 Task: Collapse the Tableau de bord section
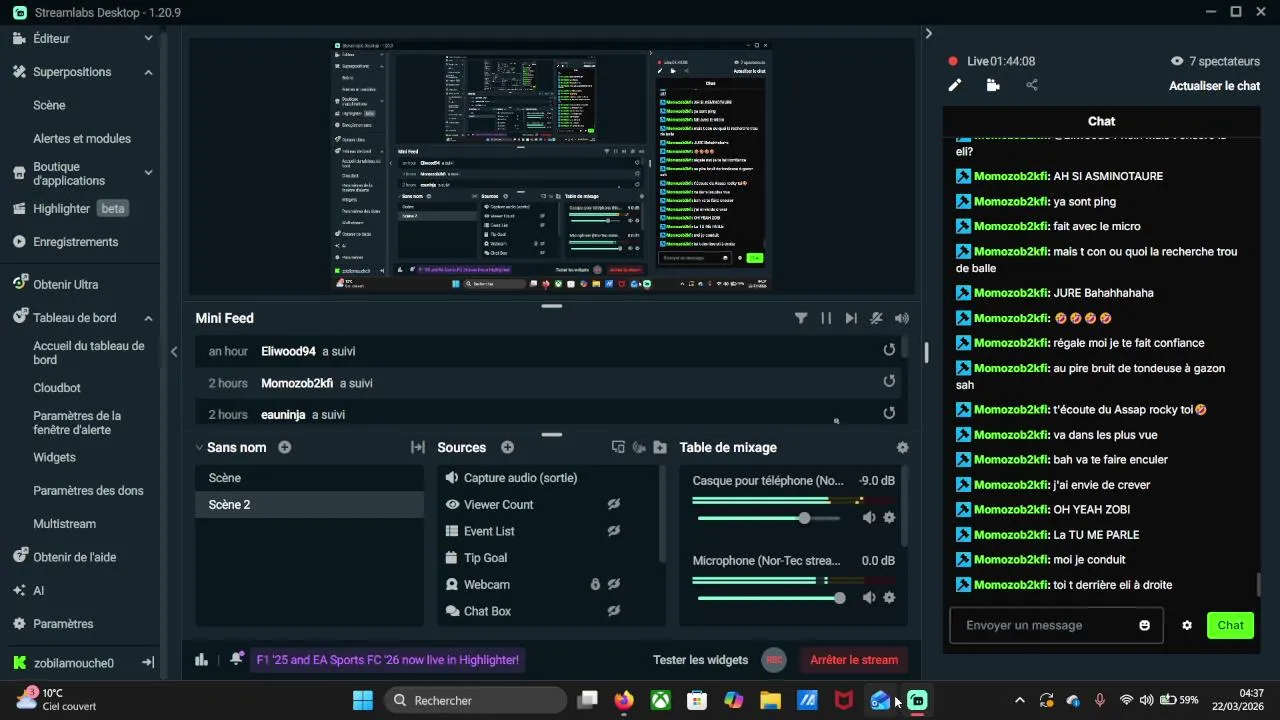pos(148,318)
